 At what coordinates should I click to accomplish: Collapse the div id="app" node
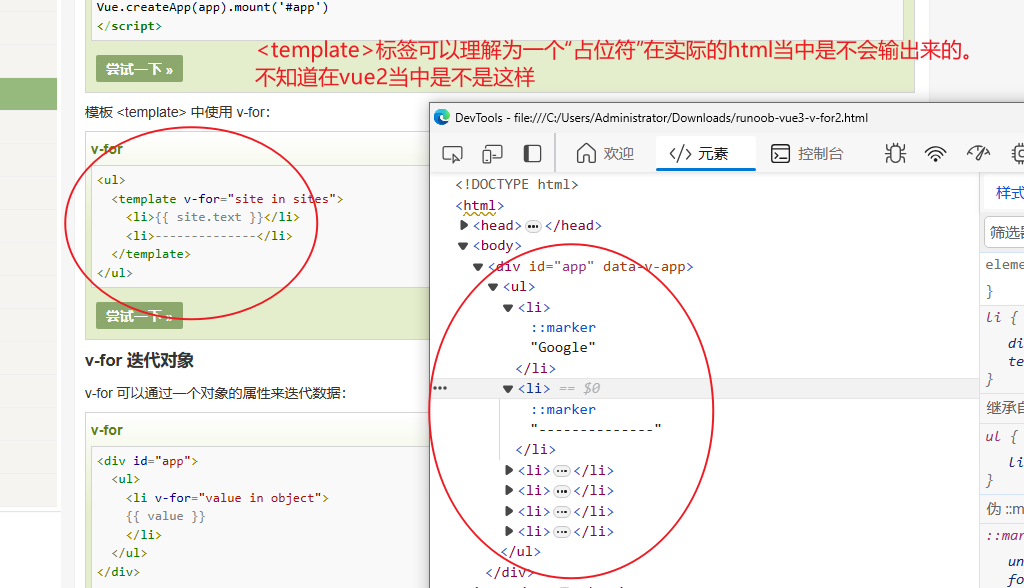tap(478, 267)
